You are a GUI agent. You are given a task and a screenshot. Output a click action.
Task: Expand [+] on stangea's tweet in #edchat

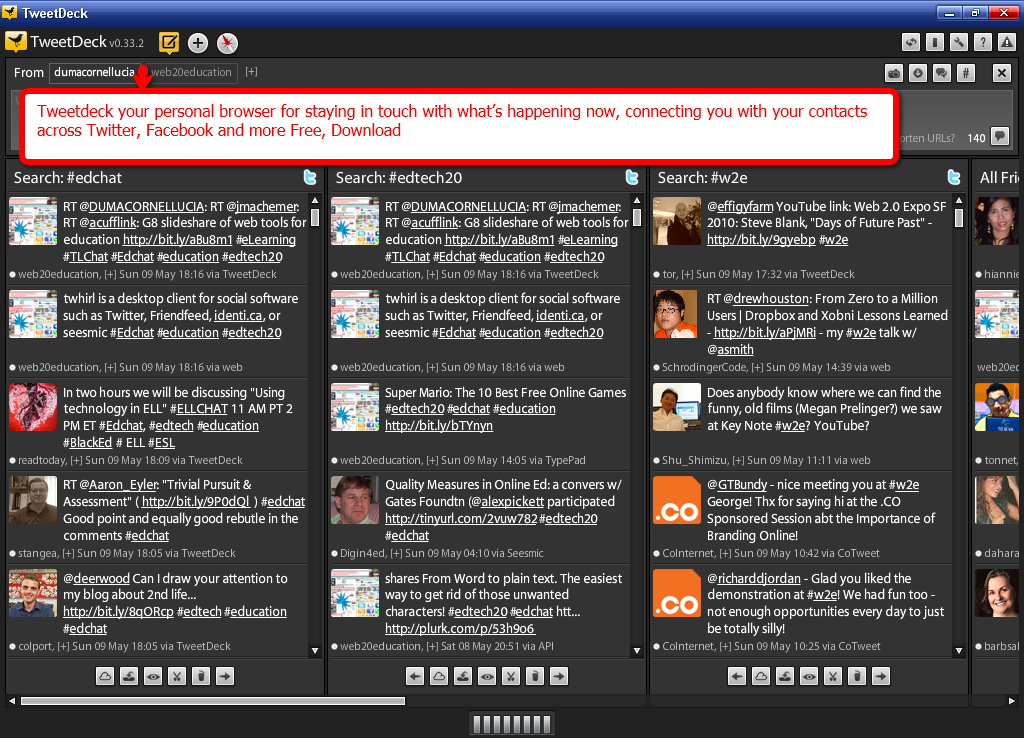[69, 553]
